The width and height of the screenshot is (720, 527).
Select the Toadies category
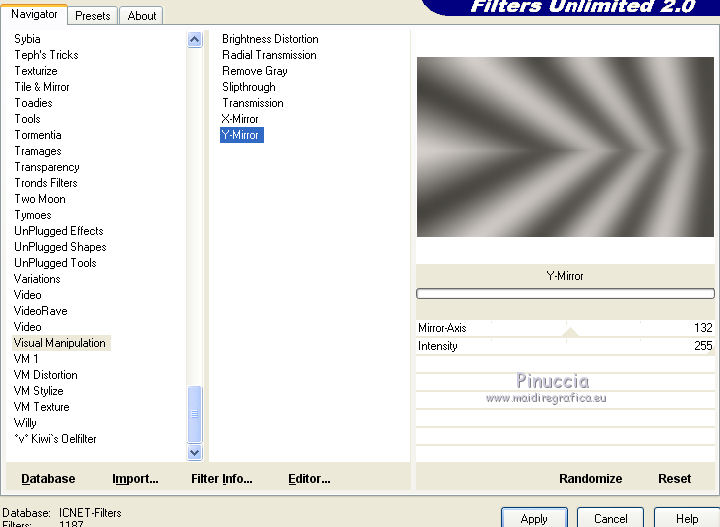33,103
